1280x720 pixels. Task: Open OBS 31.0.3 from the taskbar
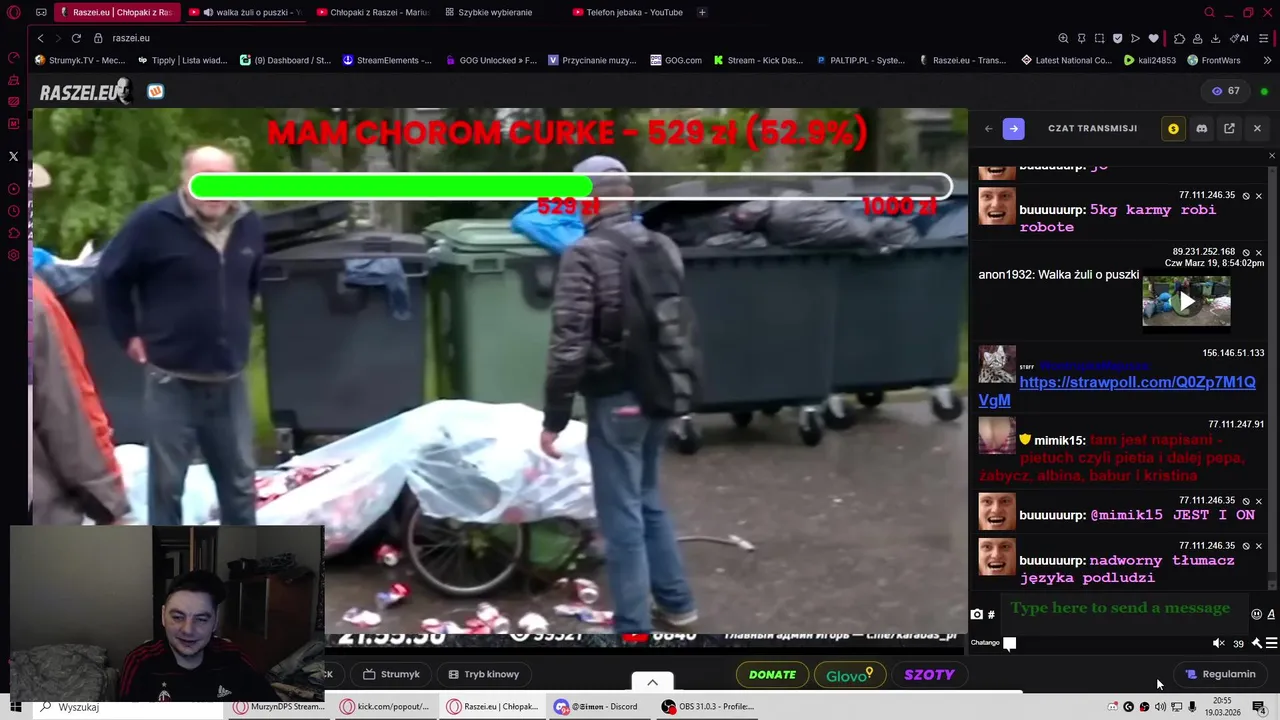[x=708, y=706]
